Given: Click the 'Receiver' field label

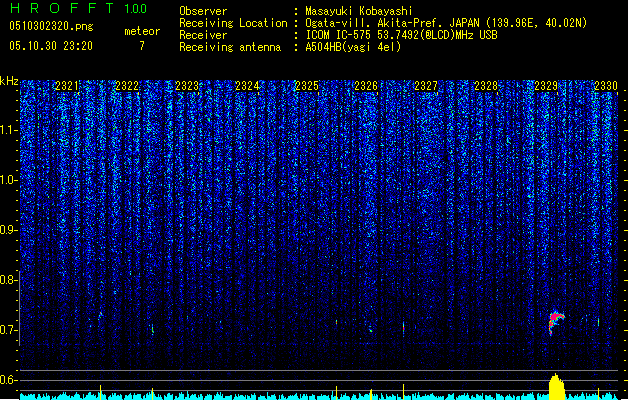Looking at the screenshot, I should [203, 35].
